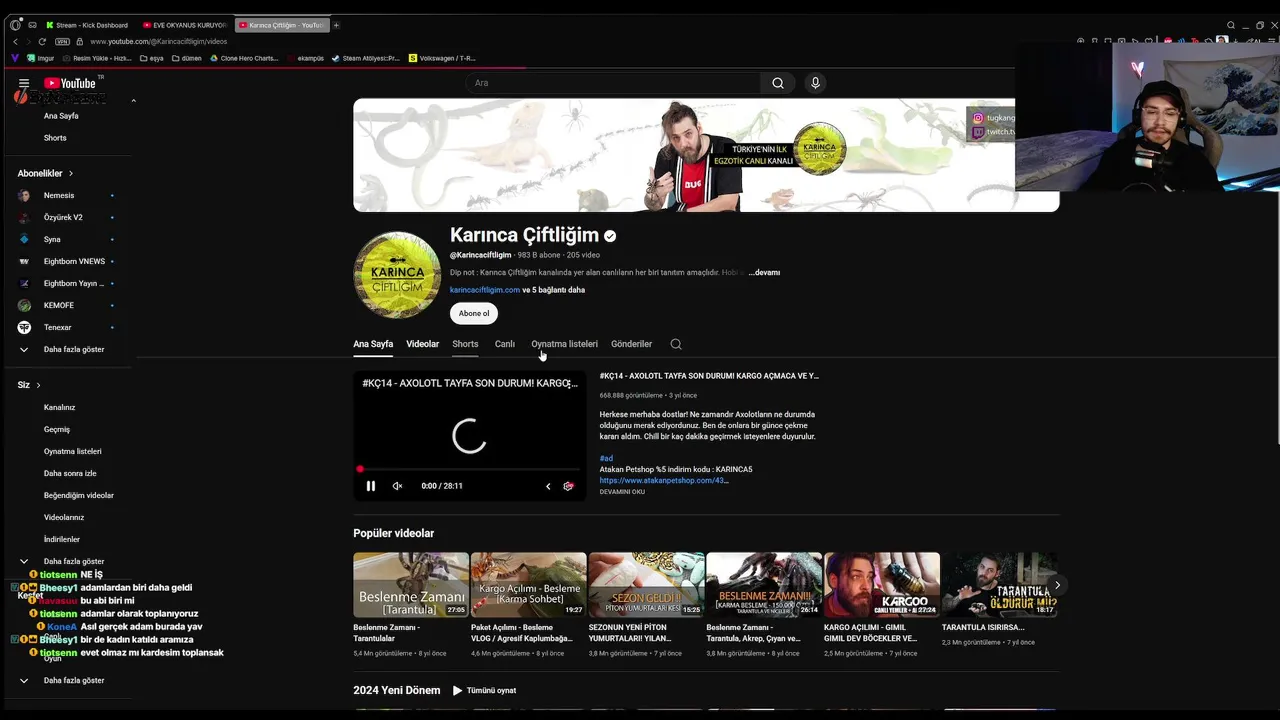Open featured video player settings gear
This screenshot has height=720, width=1280.
coord(568,486)
